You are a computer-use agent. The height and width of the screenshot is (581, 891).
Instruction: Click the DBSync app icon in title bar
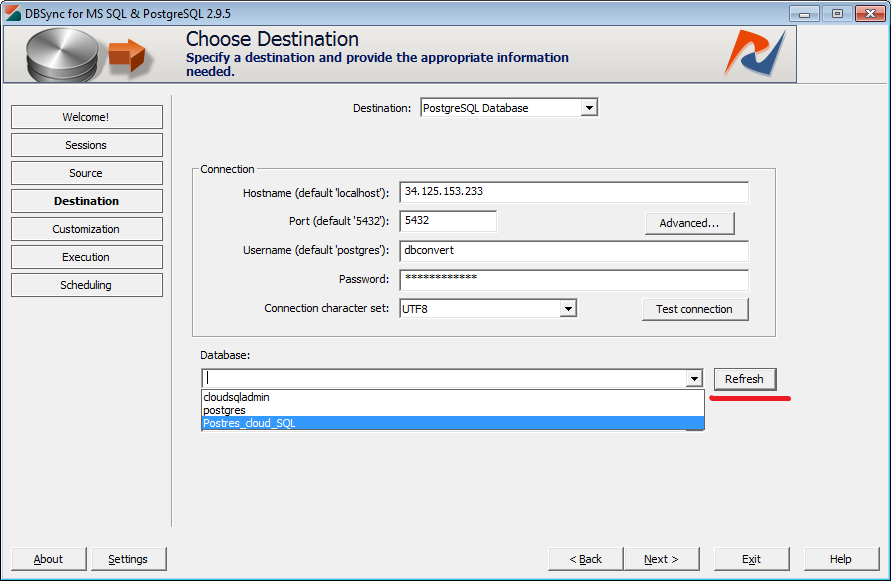pos(13,13)
